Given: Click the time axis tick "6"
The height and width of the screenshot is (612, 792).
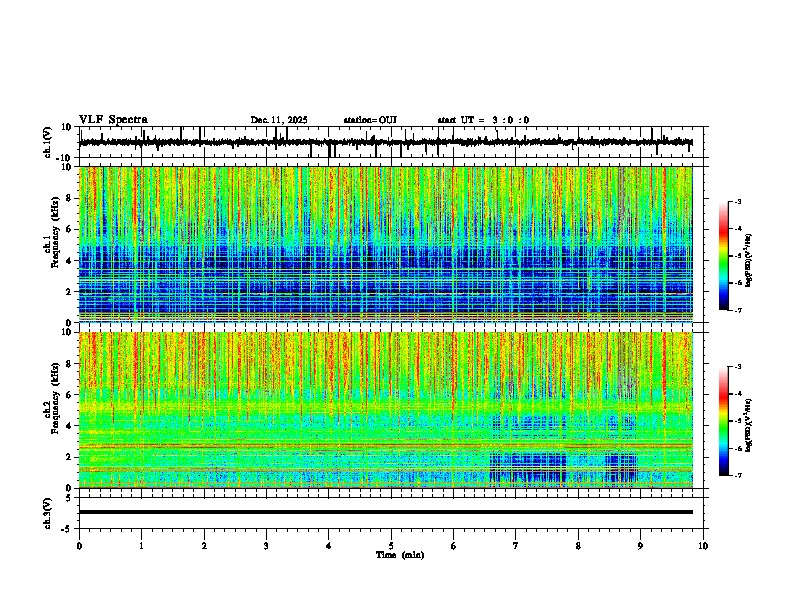Looking at the screenshot, I should coord(454,546).
